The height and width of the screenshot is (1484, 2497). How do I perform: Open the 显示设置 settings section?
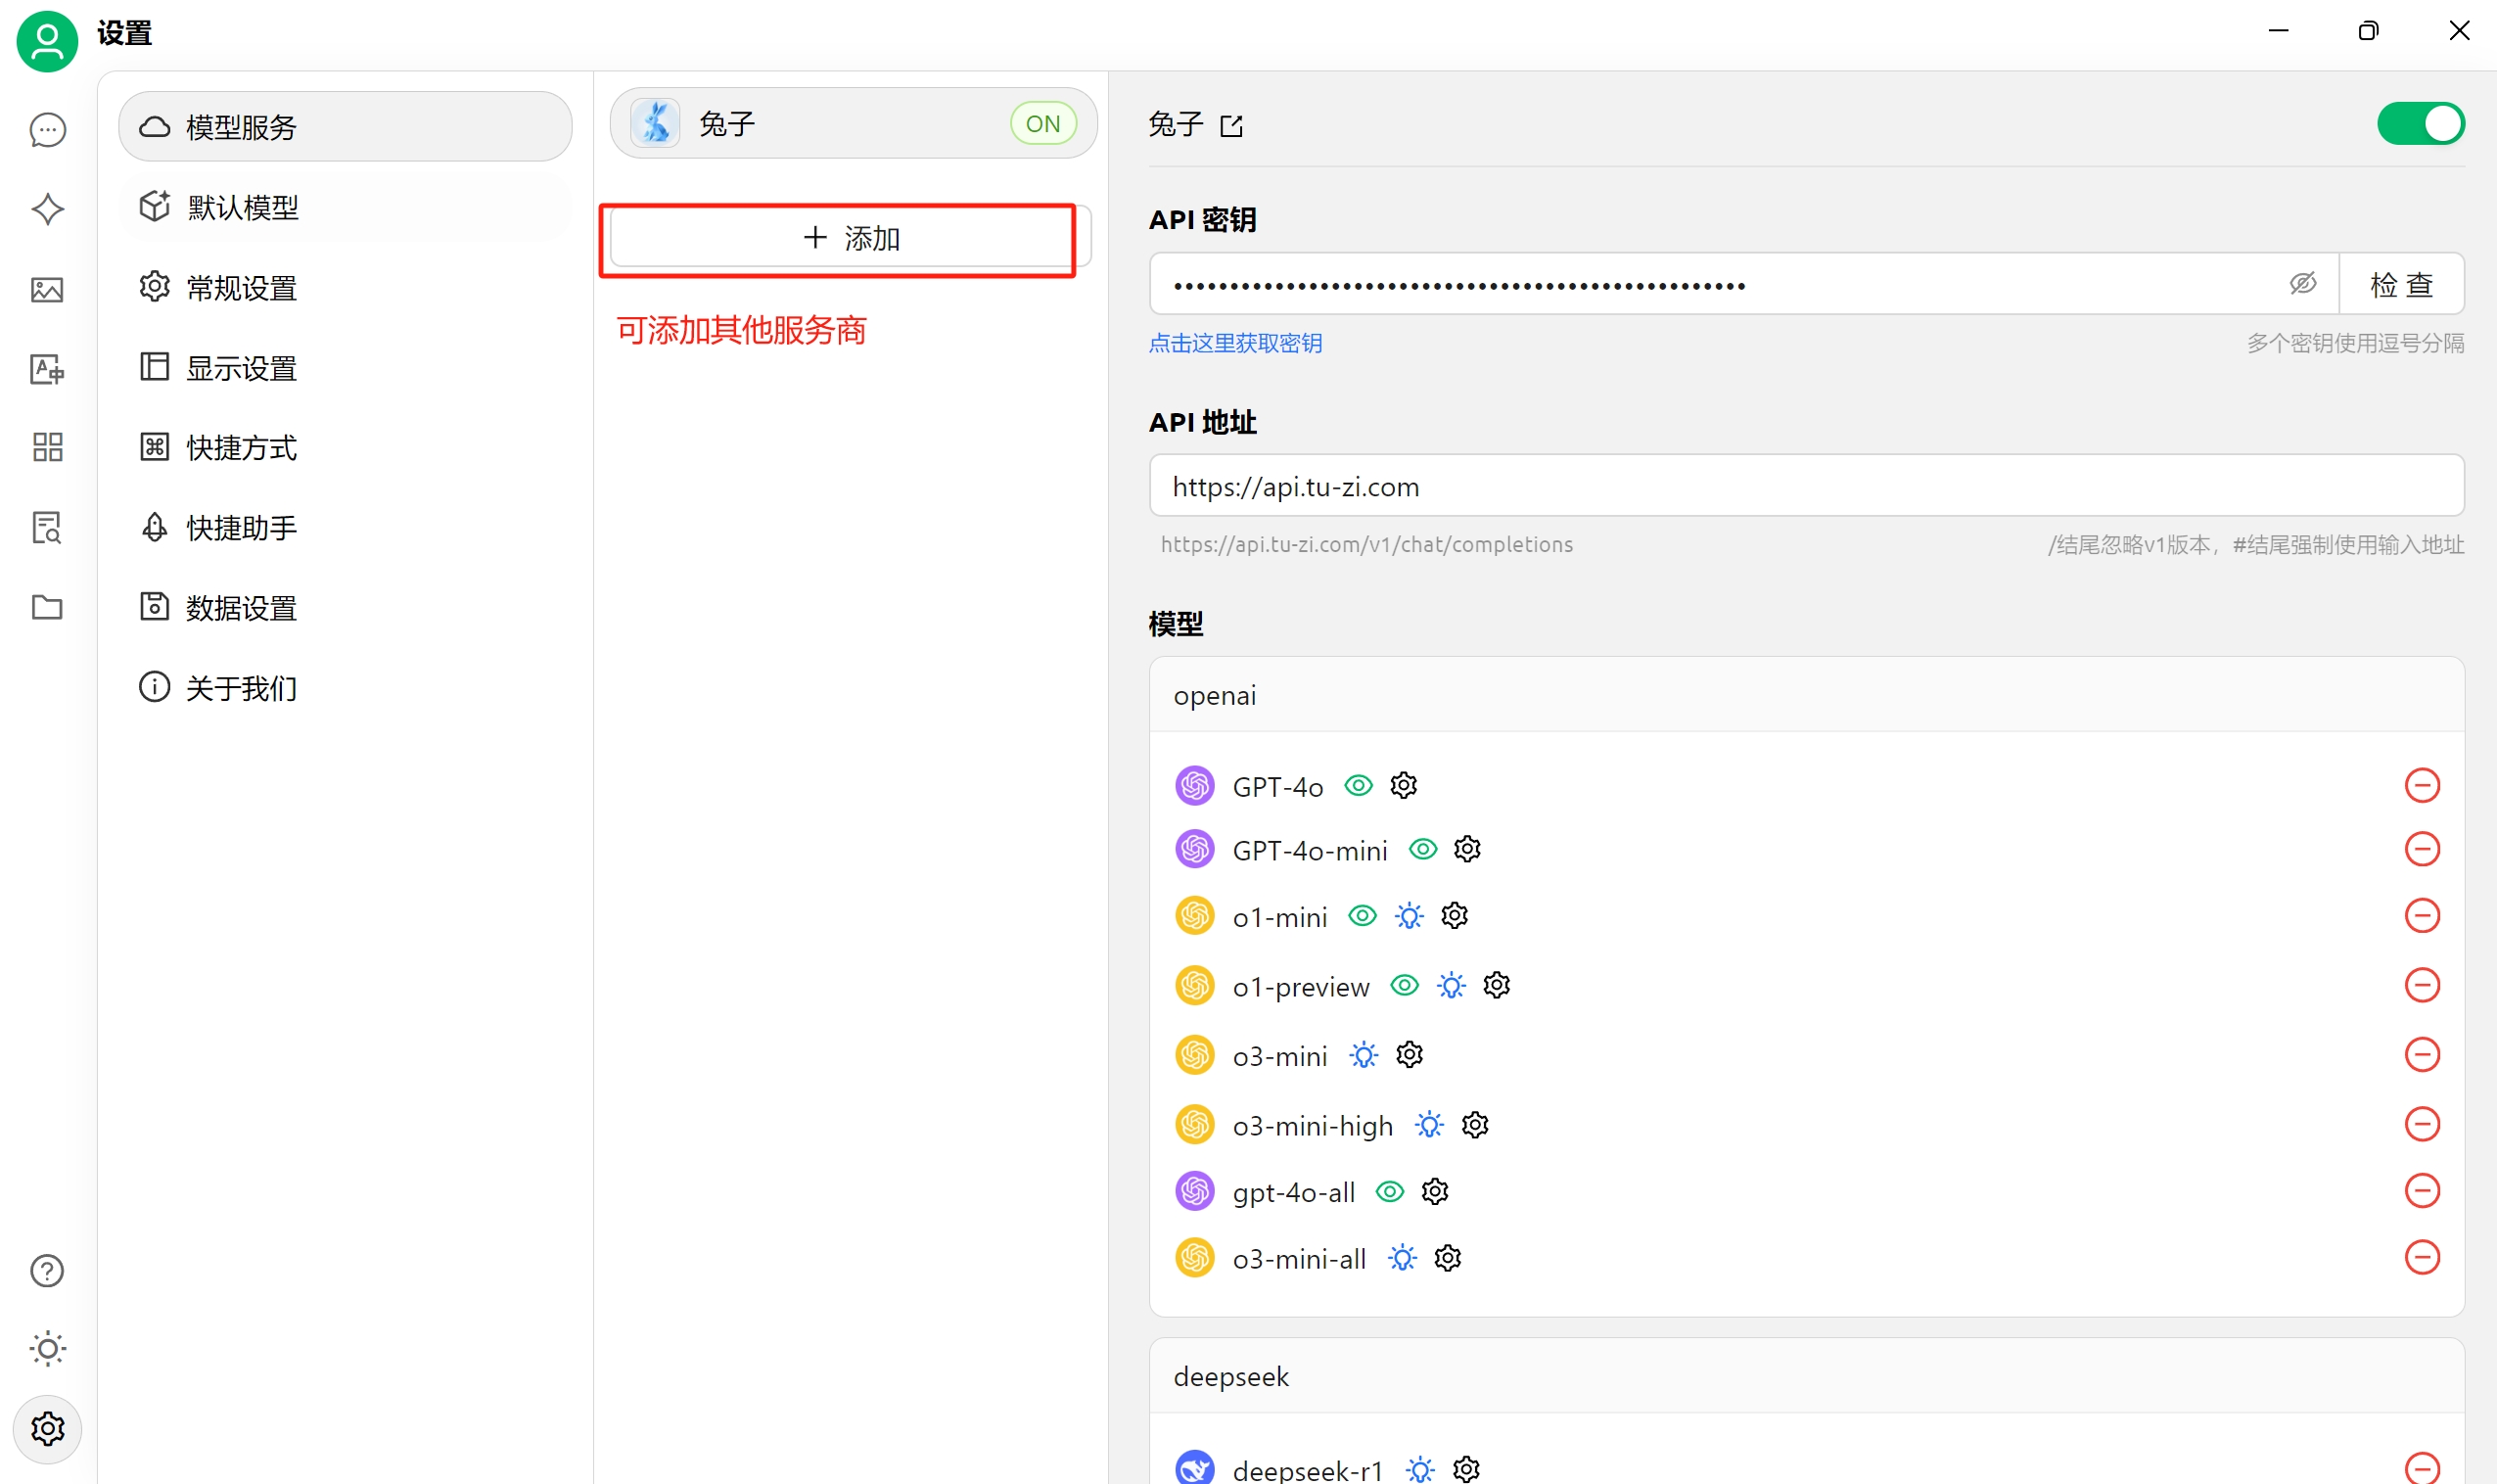click(241, 368)
